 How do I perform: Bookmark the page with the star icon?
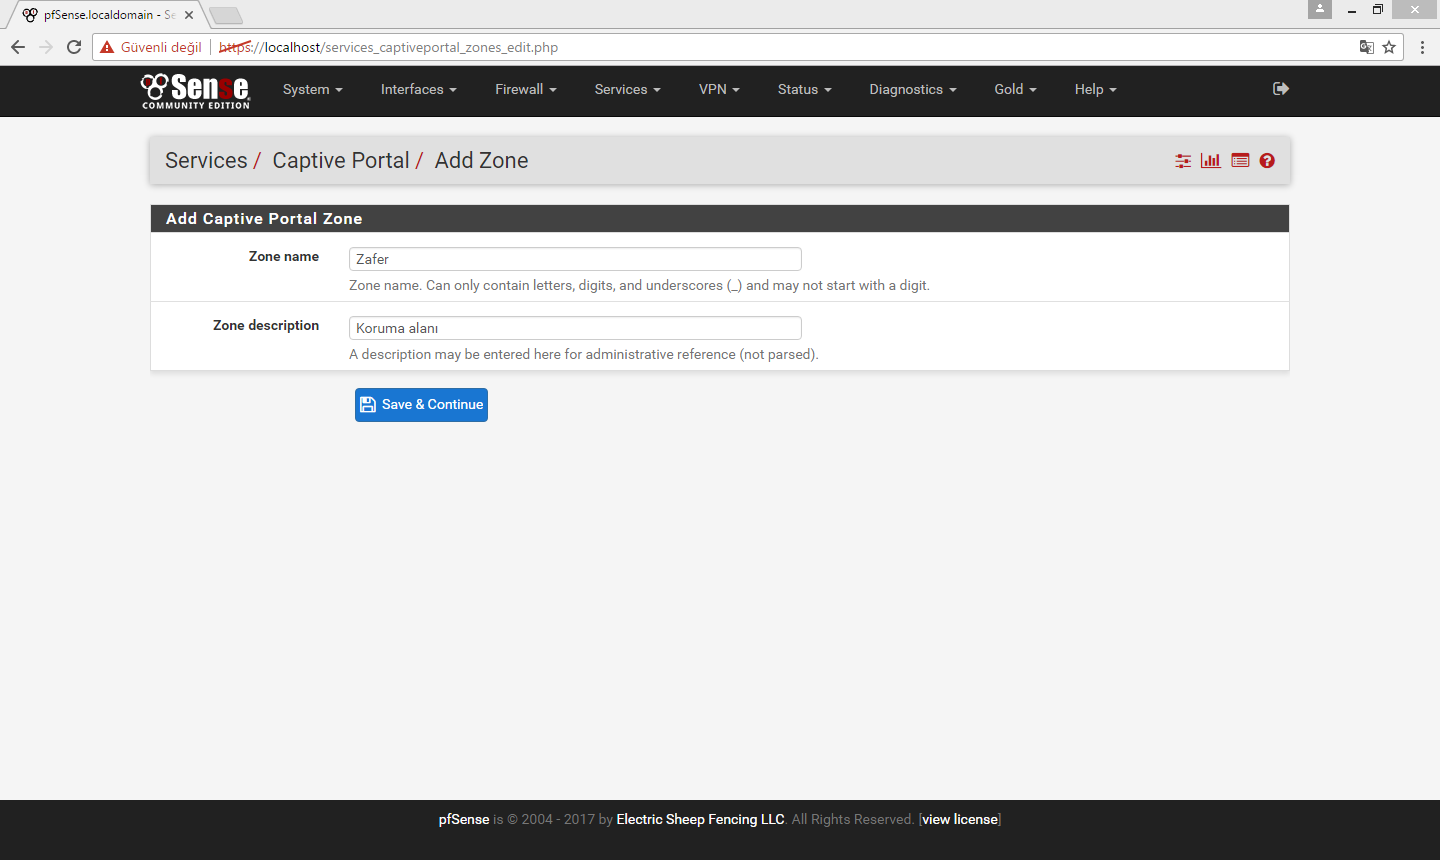point(1390,47)
